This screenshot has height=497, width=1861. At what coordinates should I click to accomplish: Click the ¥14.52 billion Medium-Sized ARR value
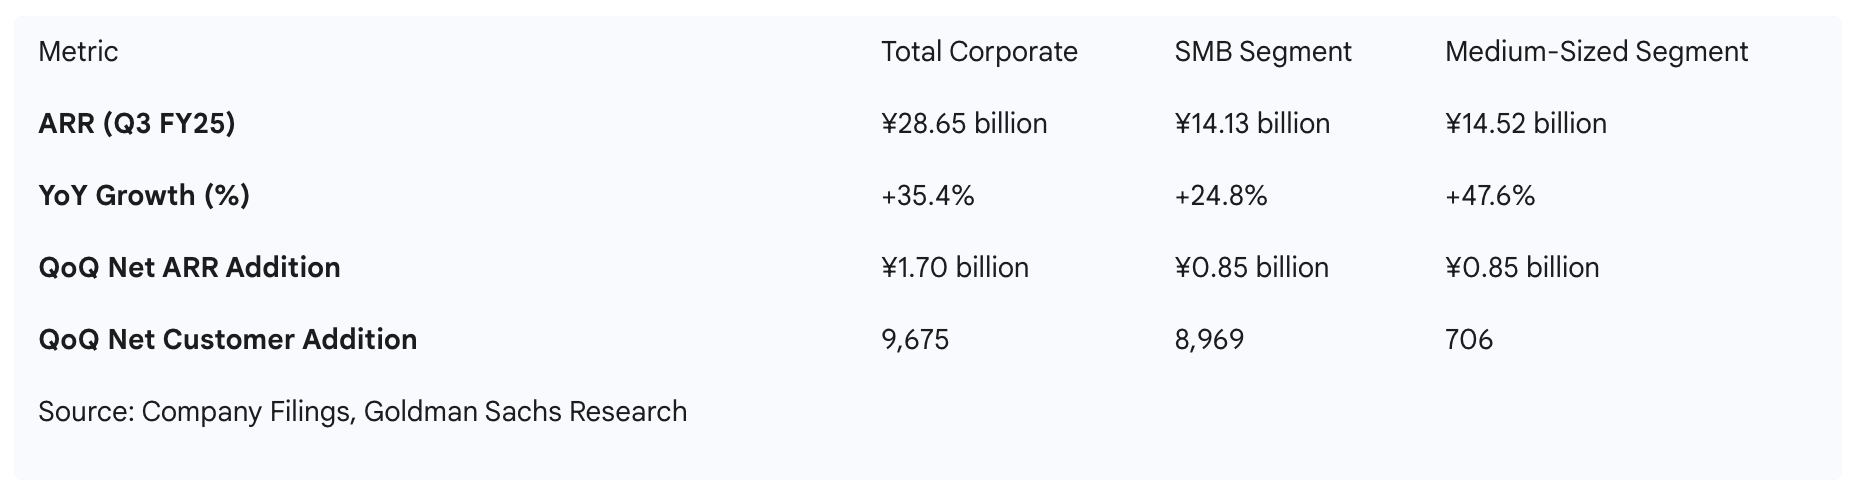(1525, 124)
